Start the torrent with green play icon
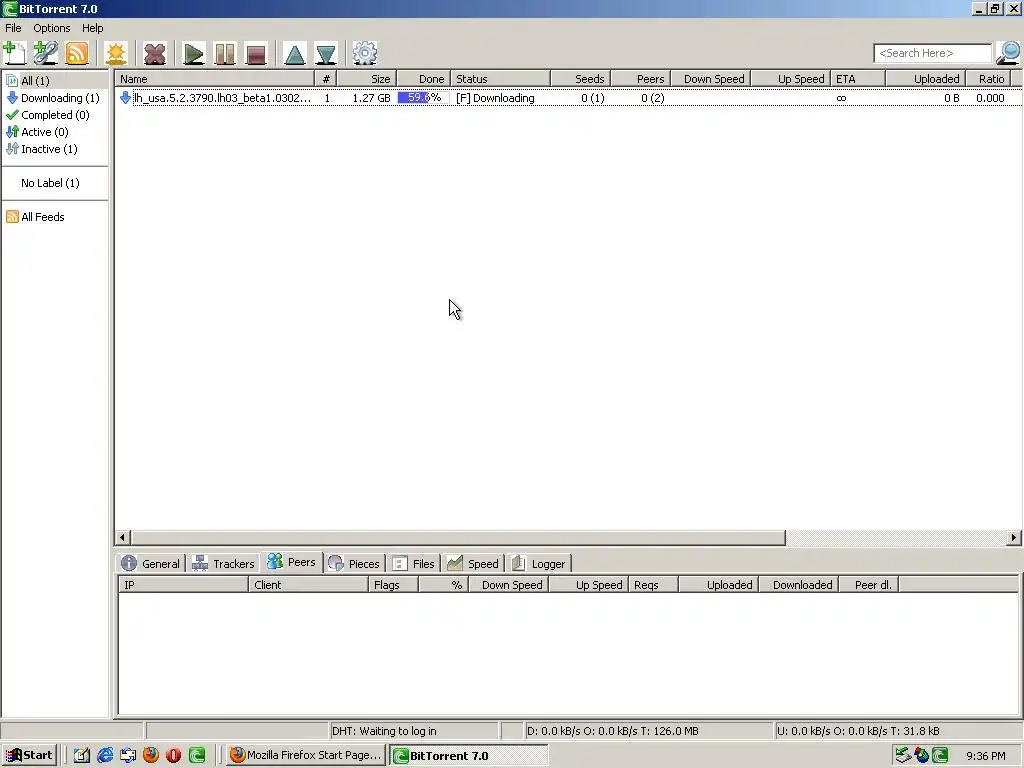The height and width of the screenshot is (768, 1024). click(193, 53)
